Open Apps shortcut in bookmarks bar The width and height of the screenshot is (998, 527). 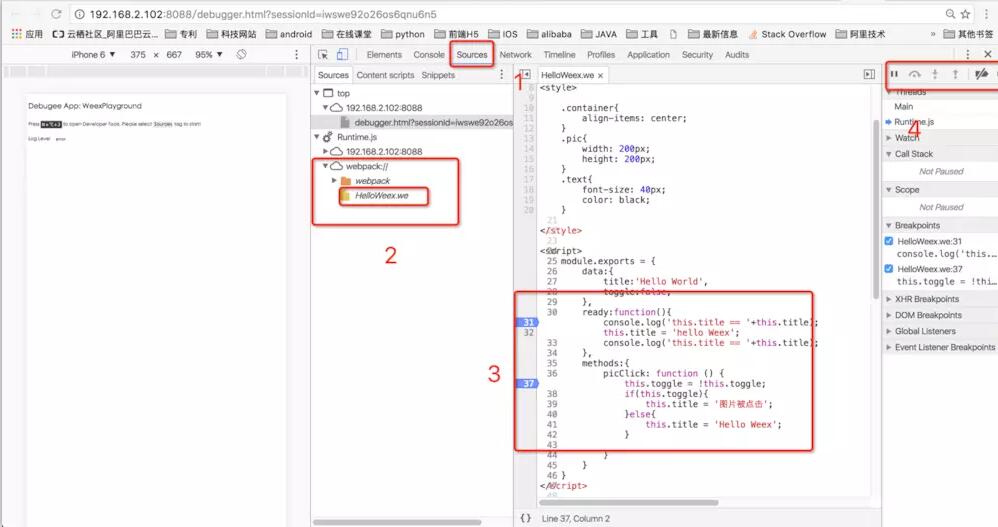pyautogui.click(x=27, y=34)
